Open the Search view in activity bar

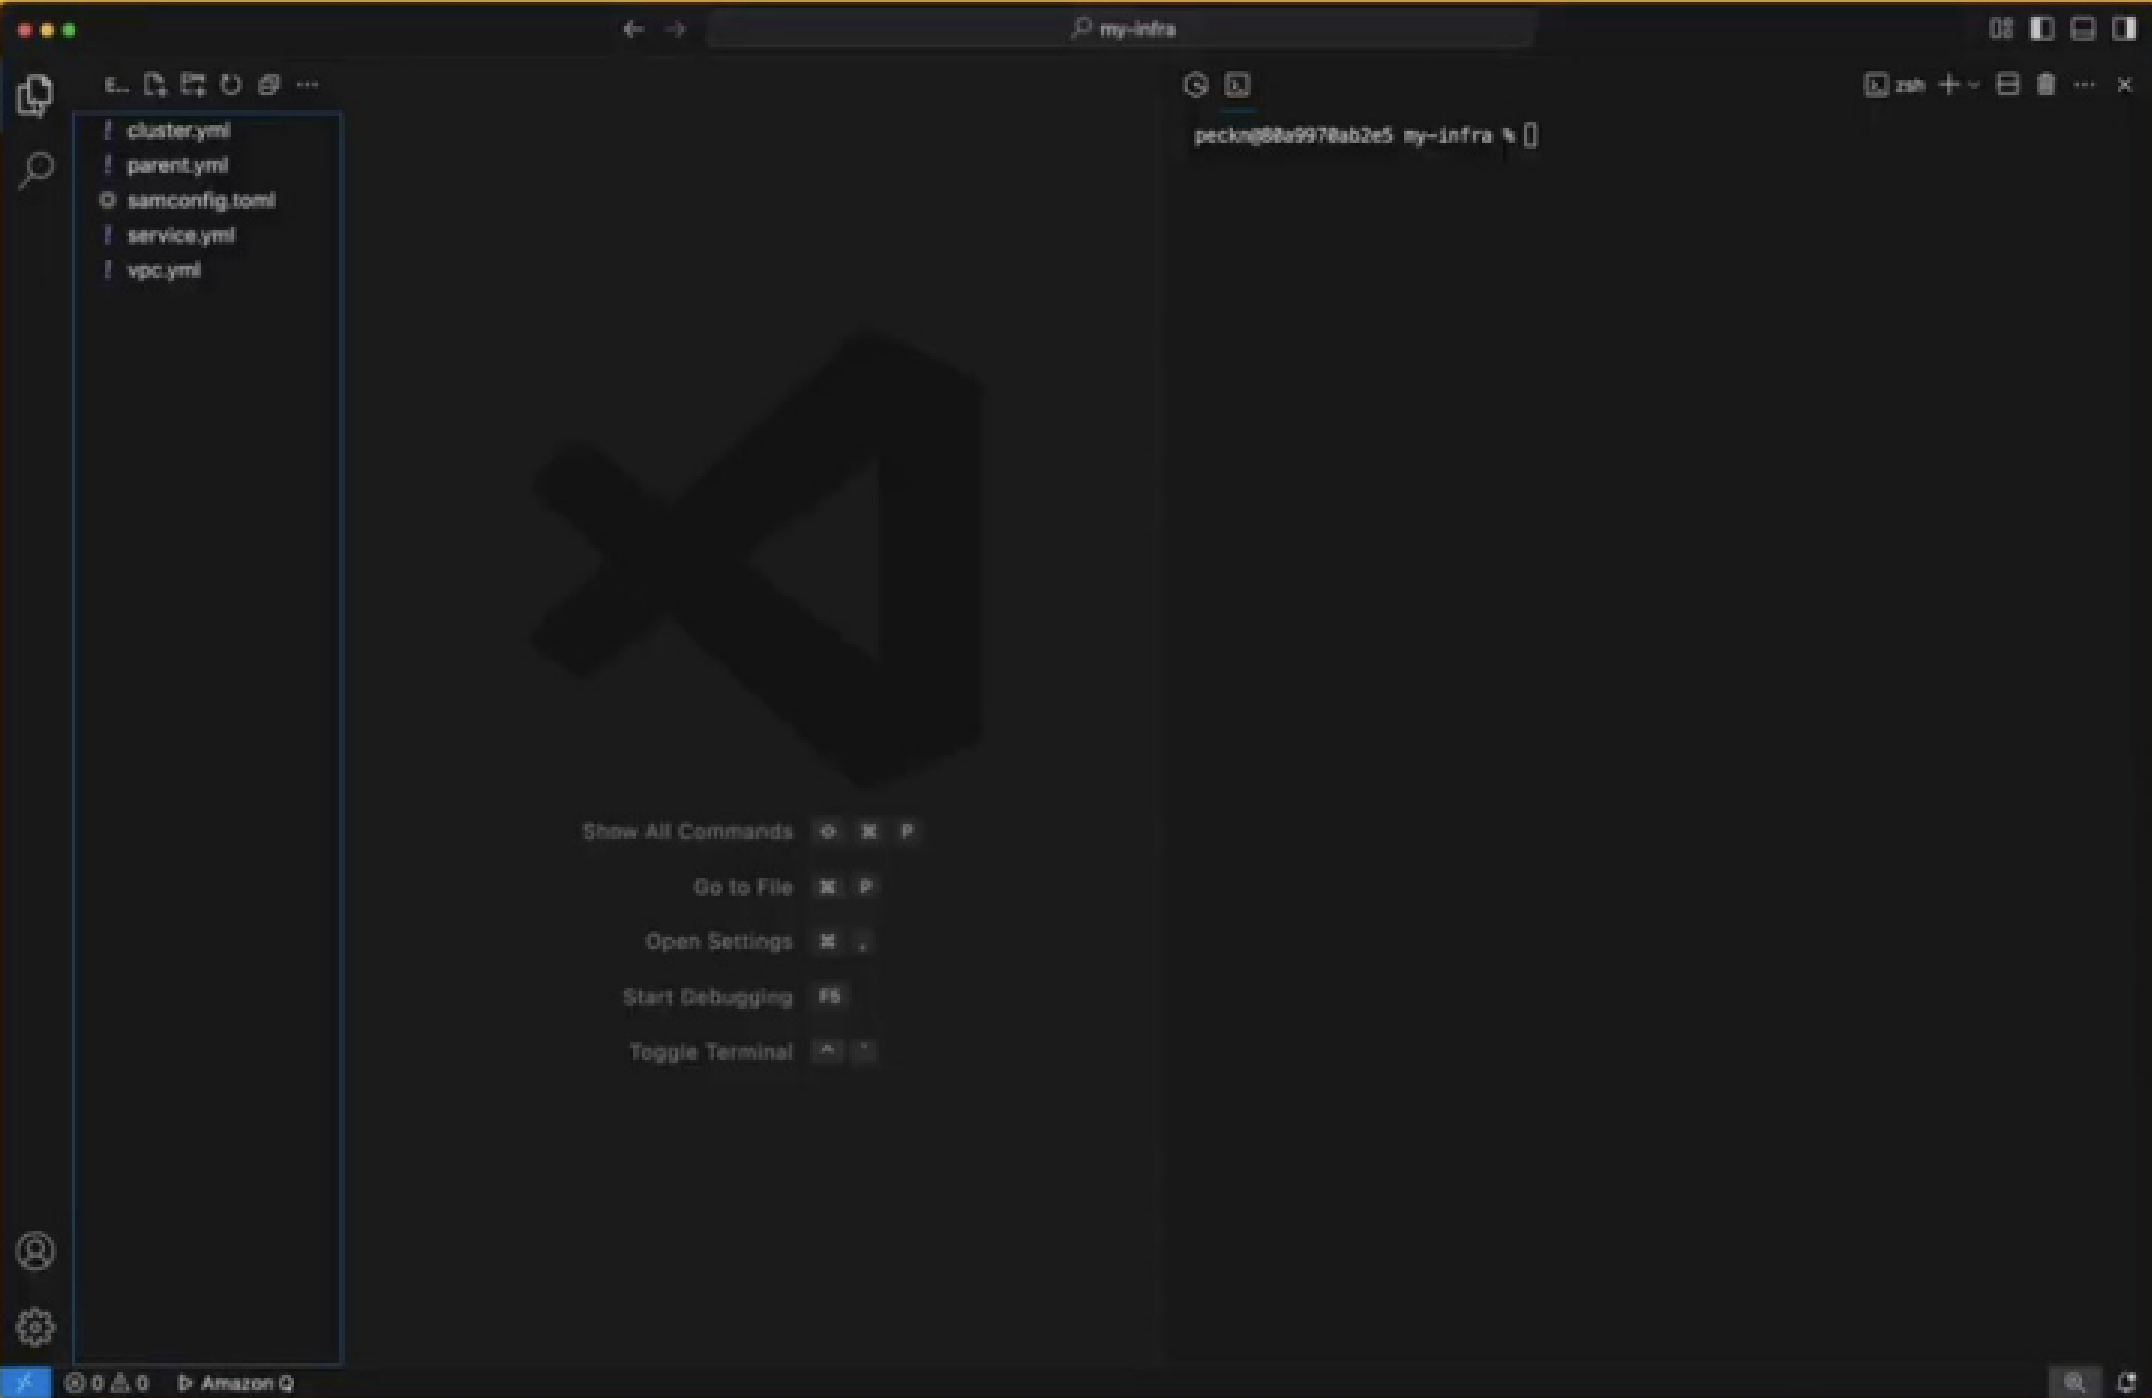click(36, 170)
